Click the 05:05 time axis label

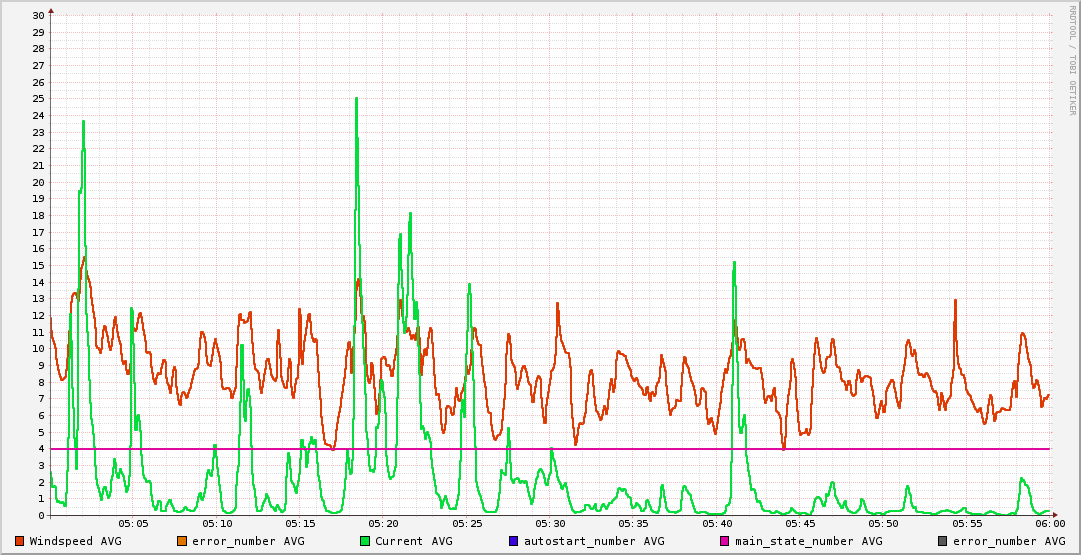tap(134, 523)
